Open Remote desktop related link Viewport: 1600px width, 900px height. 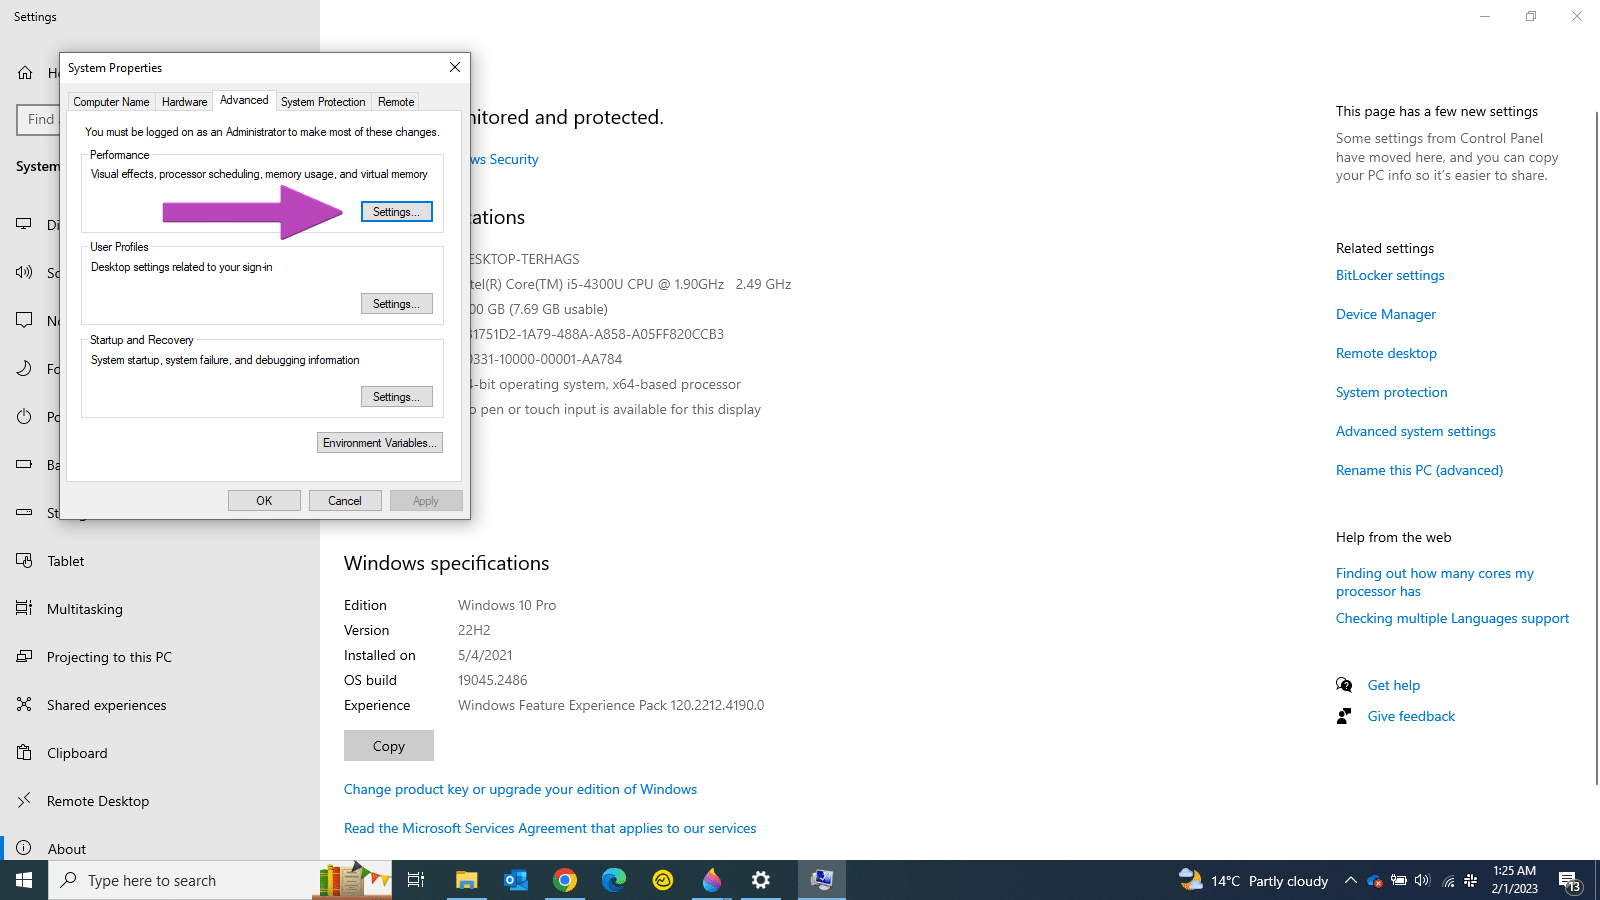point(1386,353)
